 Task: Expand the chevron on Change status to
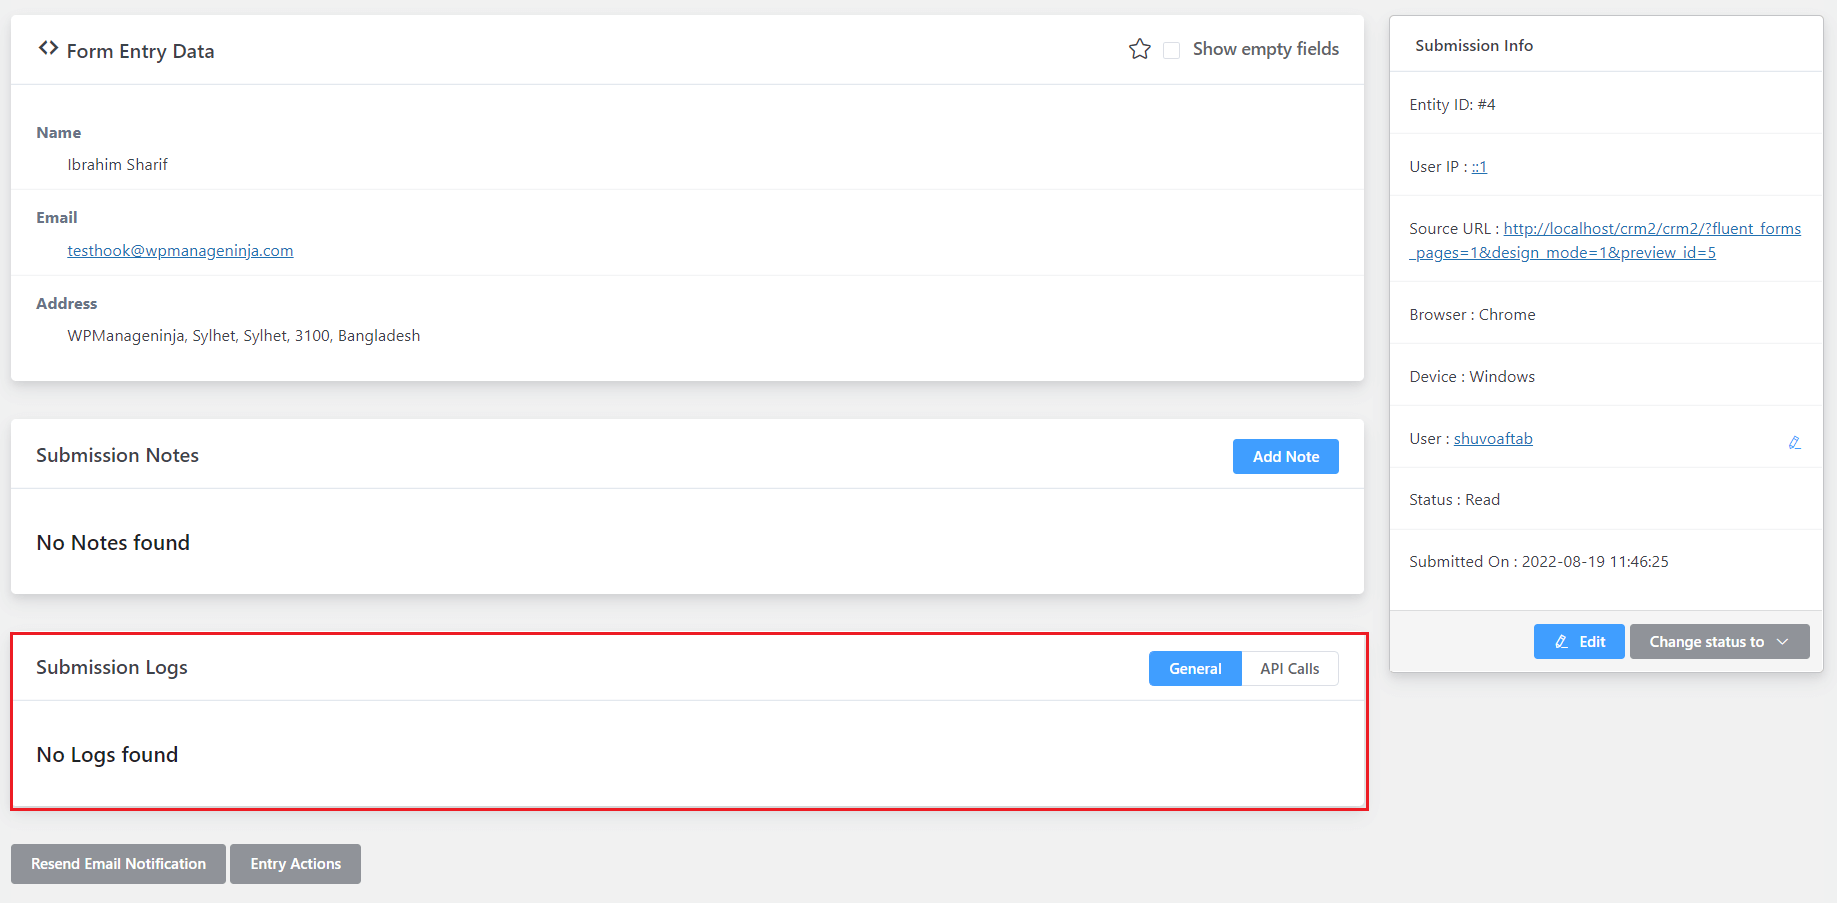click(x=1784, y=641)
